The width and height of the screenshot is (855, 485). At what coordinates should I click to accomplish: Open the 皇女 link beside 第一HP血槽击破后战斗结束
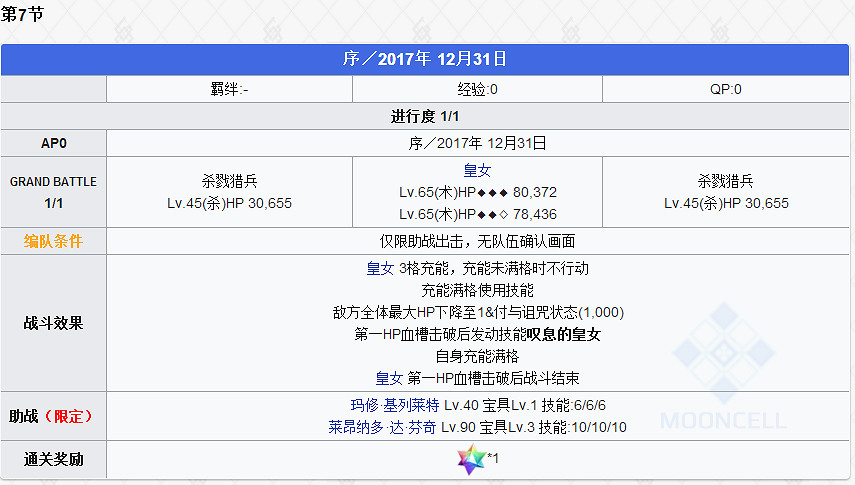[389, 378]
